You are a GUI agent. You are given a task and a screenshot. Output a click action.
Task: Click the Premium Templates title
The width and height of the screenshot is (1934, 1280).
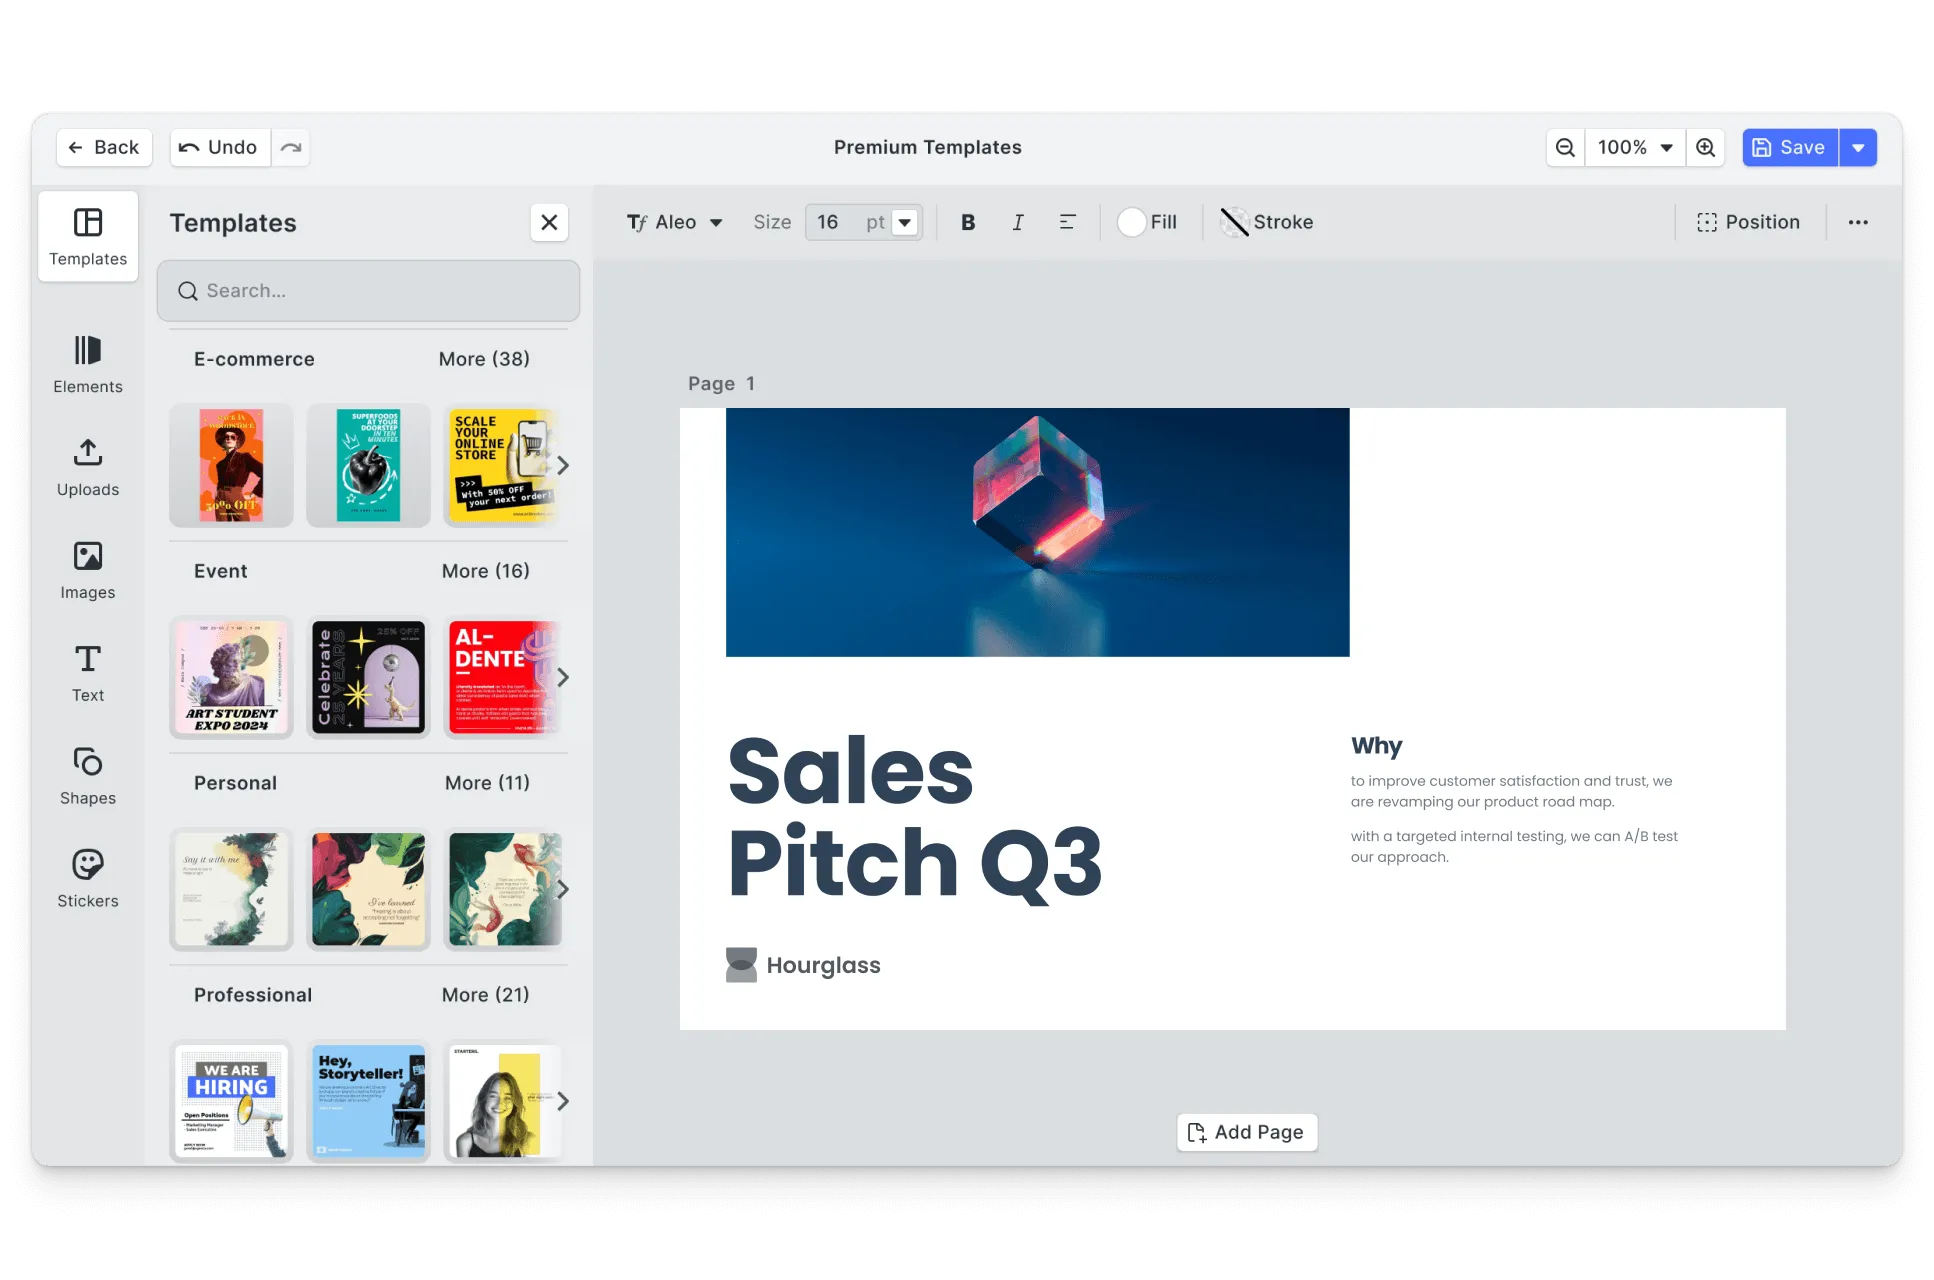927,147
